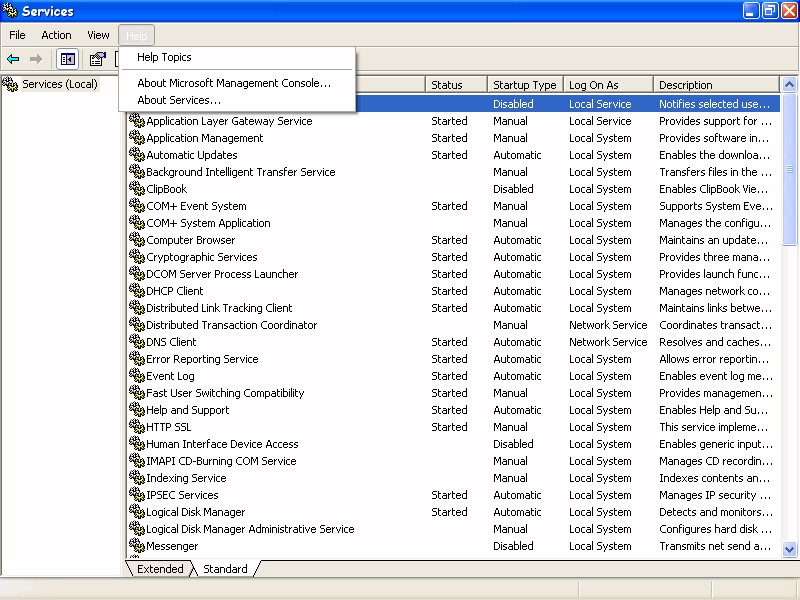Click the Fast User Switching Compatibility icon
Screen dimensions: 800x600
[137, 393]
